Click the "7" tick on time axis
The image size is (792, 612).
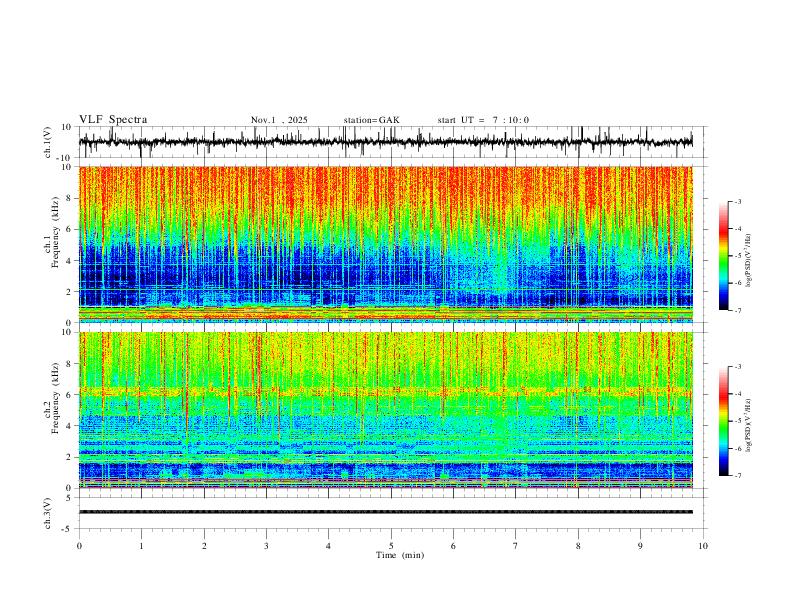(x=515, y=546)
